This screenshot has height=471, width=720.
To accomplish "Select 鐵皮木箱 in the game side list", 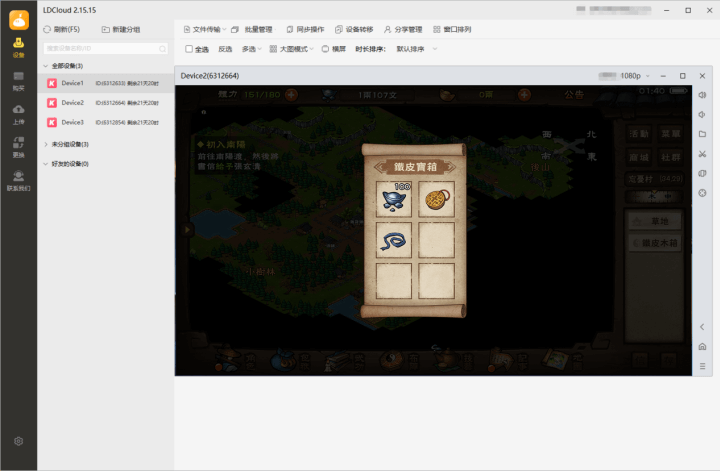I will (x=655, y=243).
